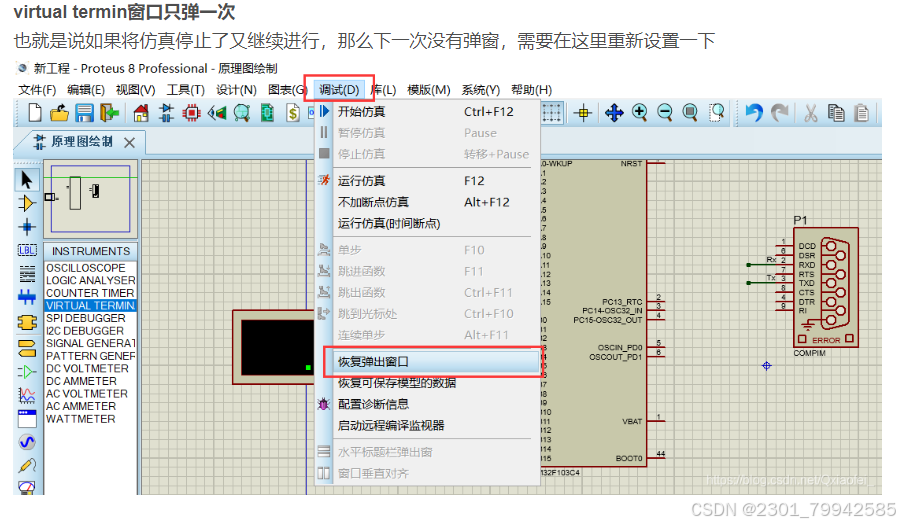Select the Terminals Mode tool
Viewport: 900px width, 525px height.
click(26, 348)
